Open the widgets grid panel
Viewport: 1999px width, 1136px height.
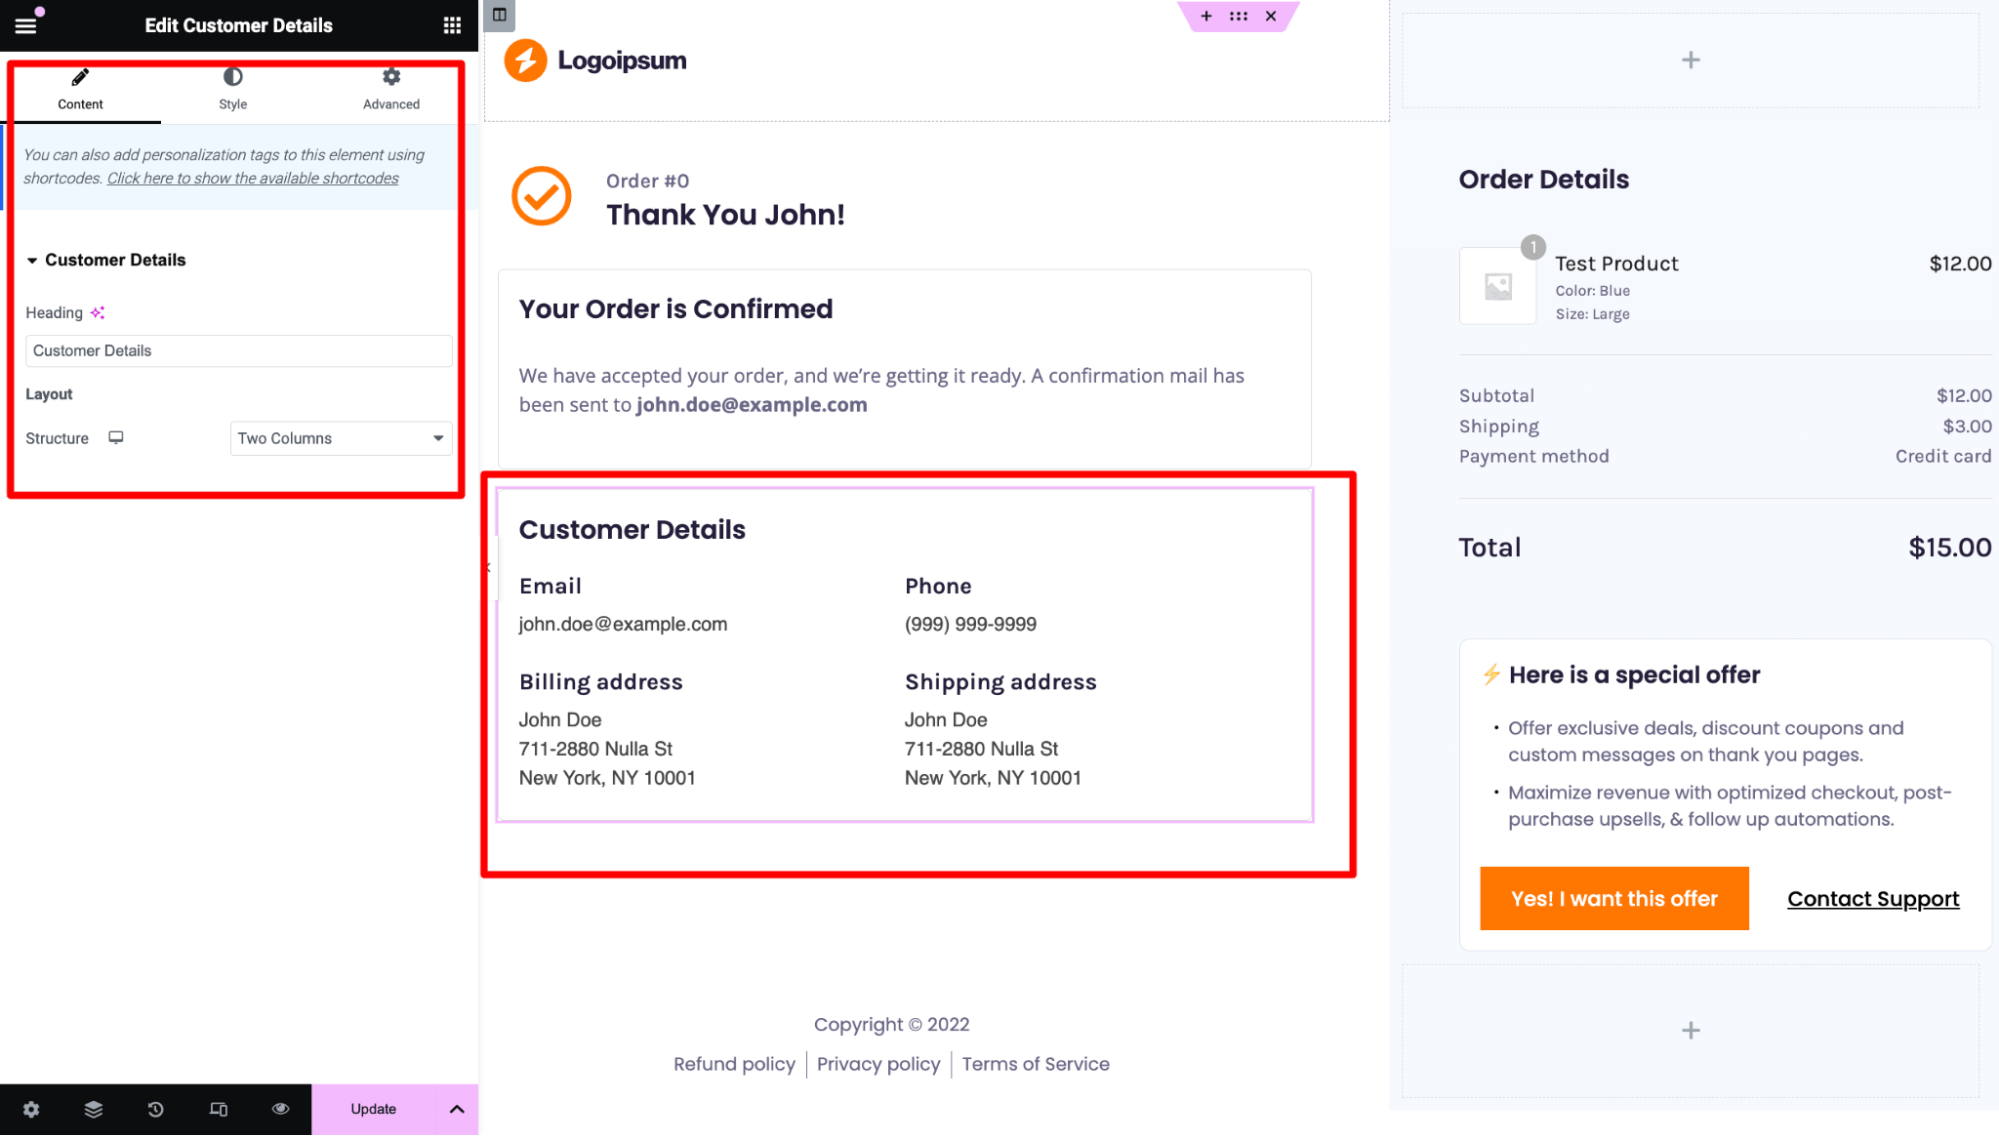tap(452, 25)
